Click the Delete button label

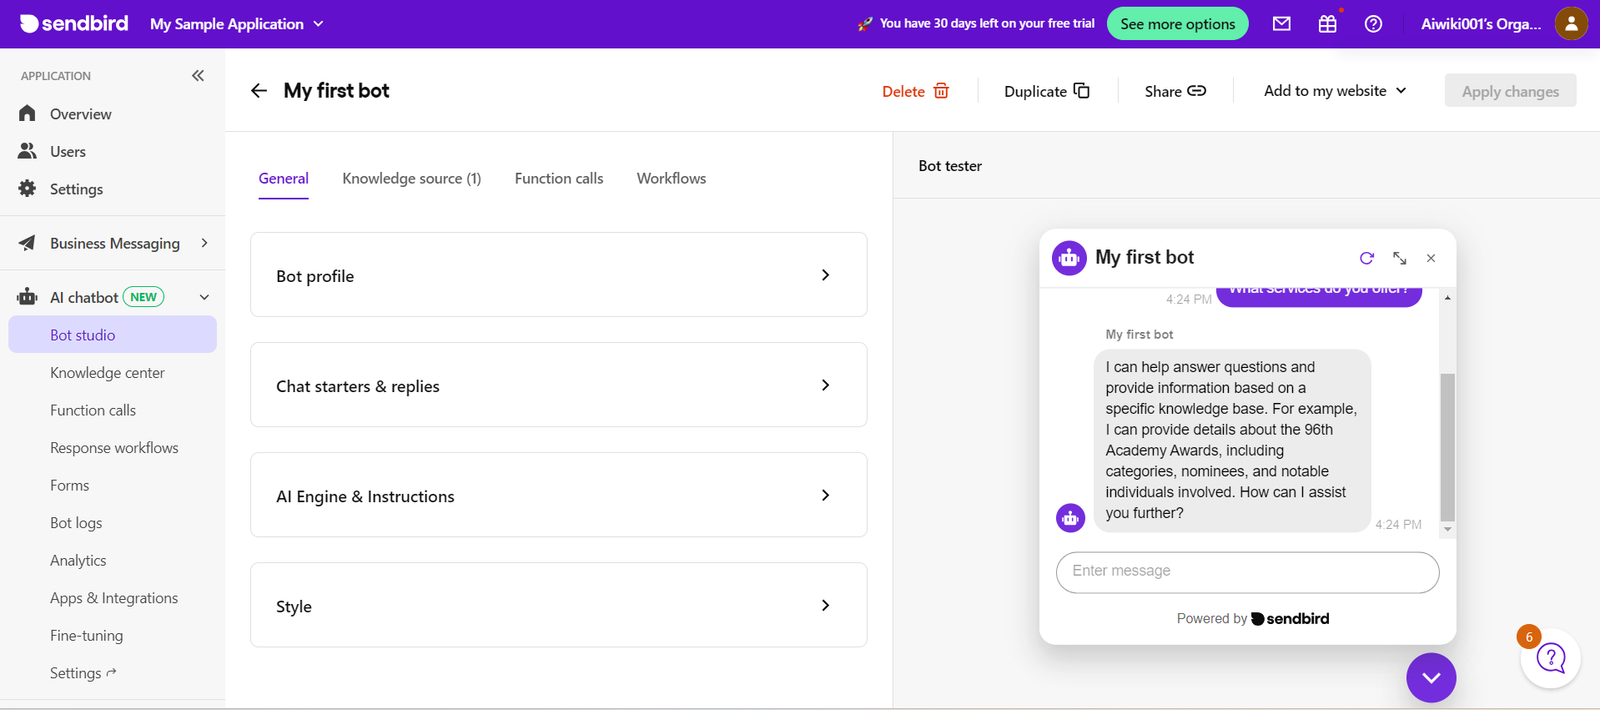903,91
